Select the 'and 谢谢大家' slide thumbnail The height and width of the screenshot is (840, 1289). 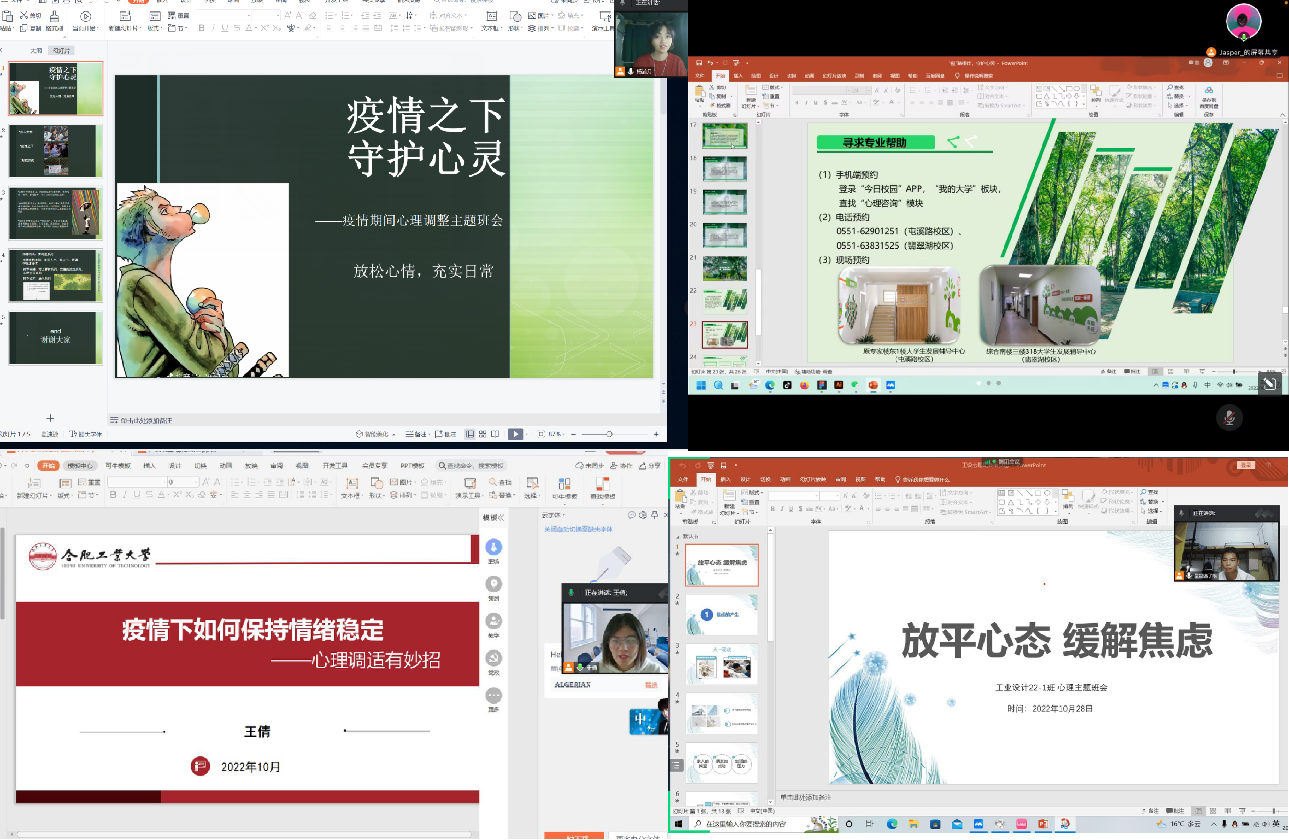(x=56, y=338)
